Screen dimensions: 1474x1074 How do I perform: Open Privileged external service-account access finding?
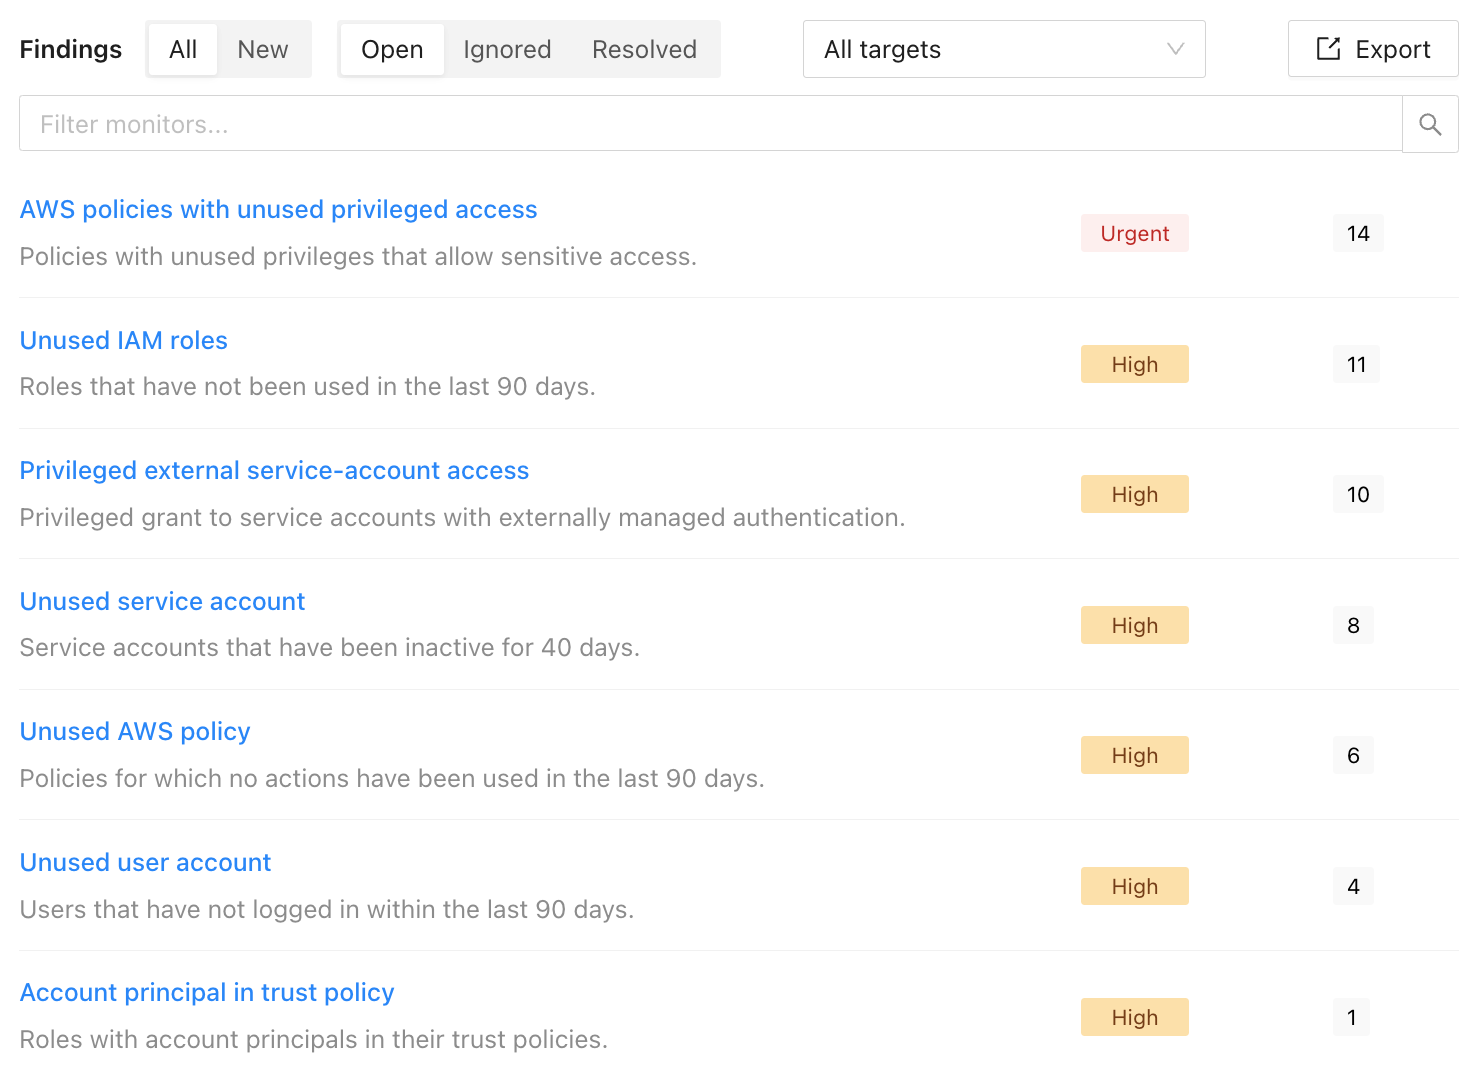point(274,470)
